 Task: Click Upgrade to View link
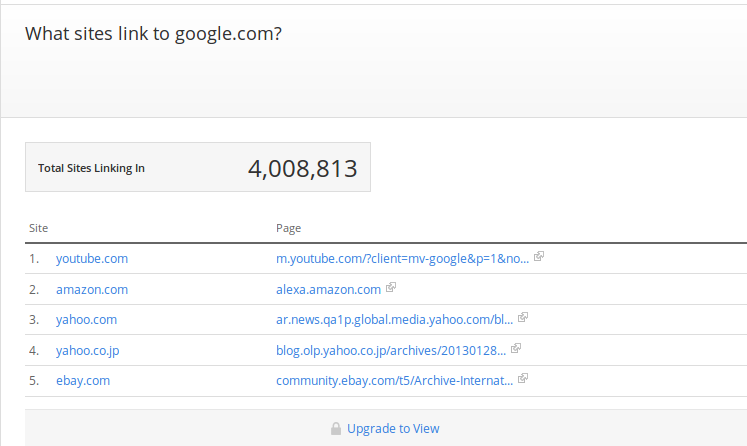click(x=393, y=429)
